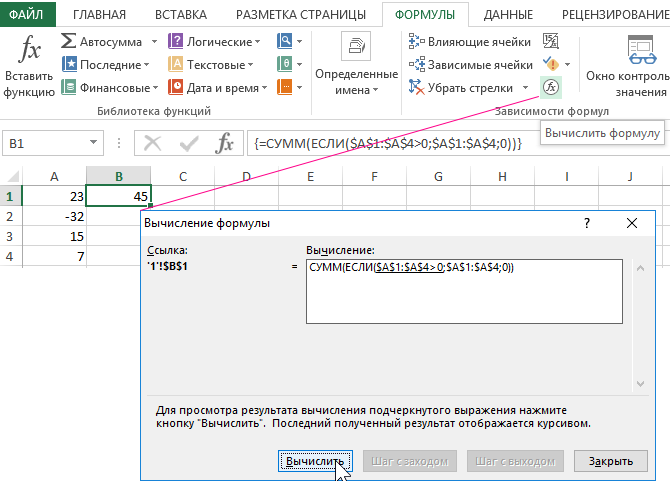Select cell A3 containing 15

coord(54,236)
